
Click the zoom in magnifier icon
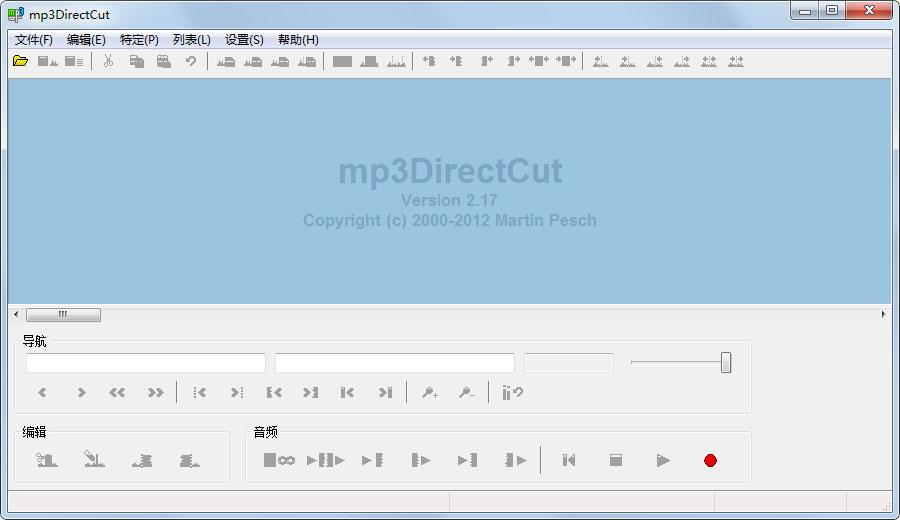coord(430,393)
